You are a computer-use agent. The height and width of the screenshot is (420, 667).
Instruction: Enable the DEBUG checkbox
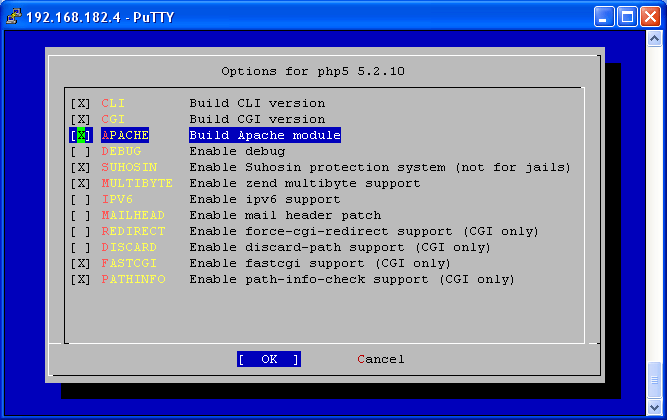80,151
